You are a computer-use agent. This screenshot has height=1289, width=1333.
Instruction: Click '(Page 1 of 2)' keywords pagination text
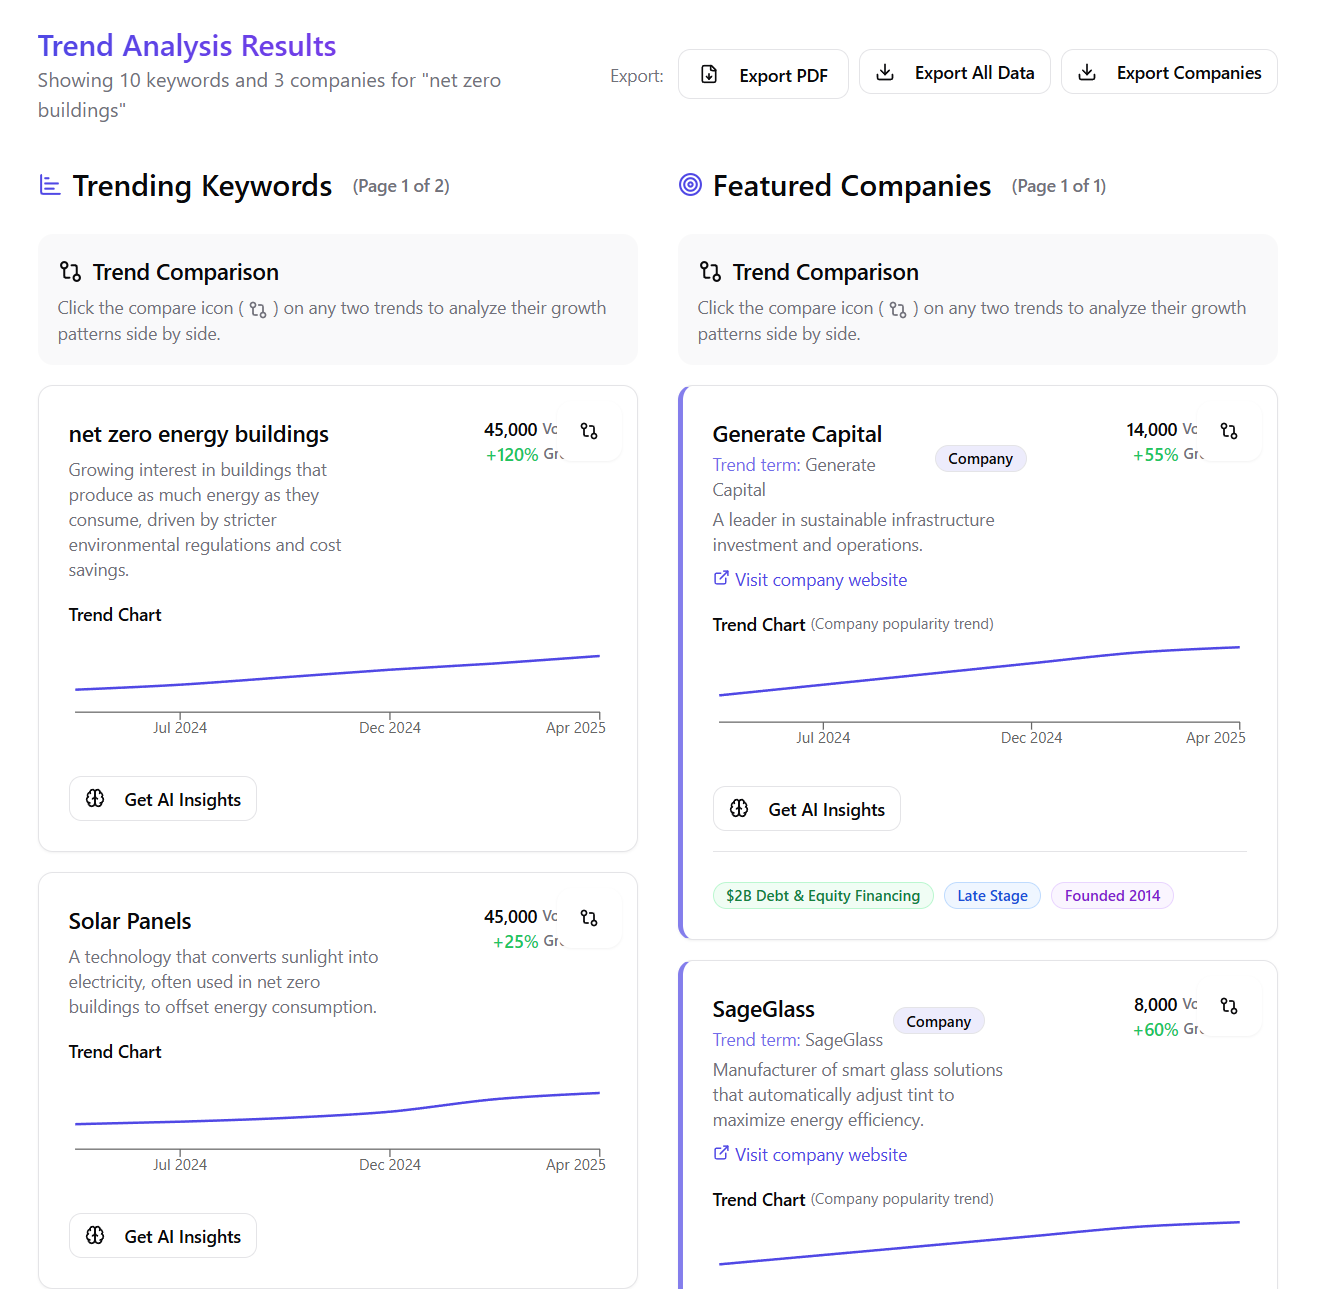point(401,186)
